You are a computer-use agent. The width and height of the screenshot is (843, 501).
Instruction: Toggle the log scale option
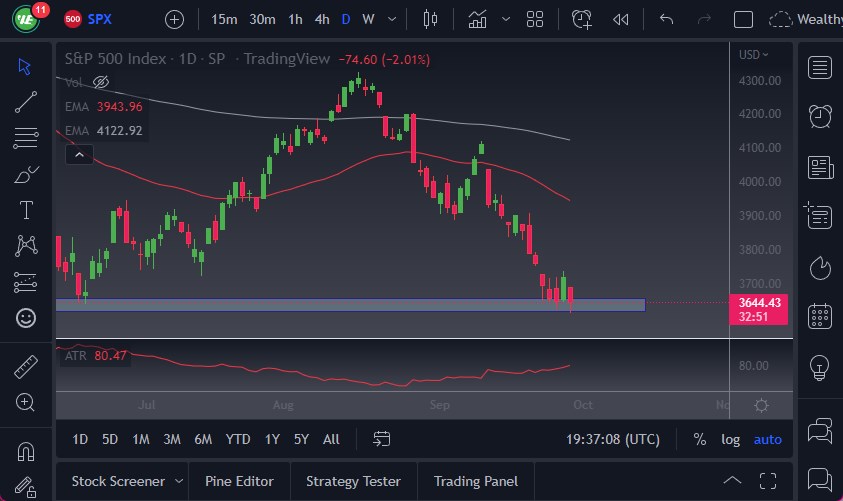point(731,439)
